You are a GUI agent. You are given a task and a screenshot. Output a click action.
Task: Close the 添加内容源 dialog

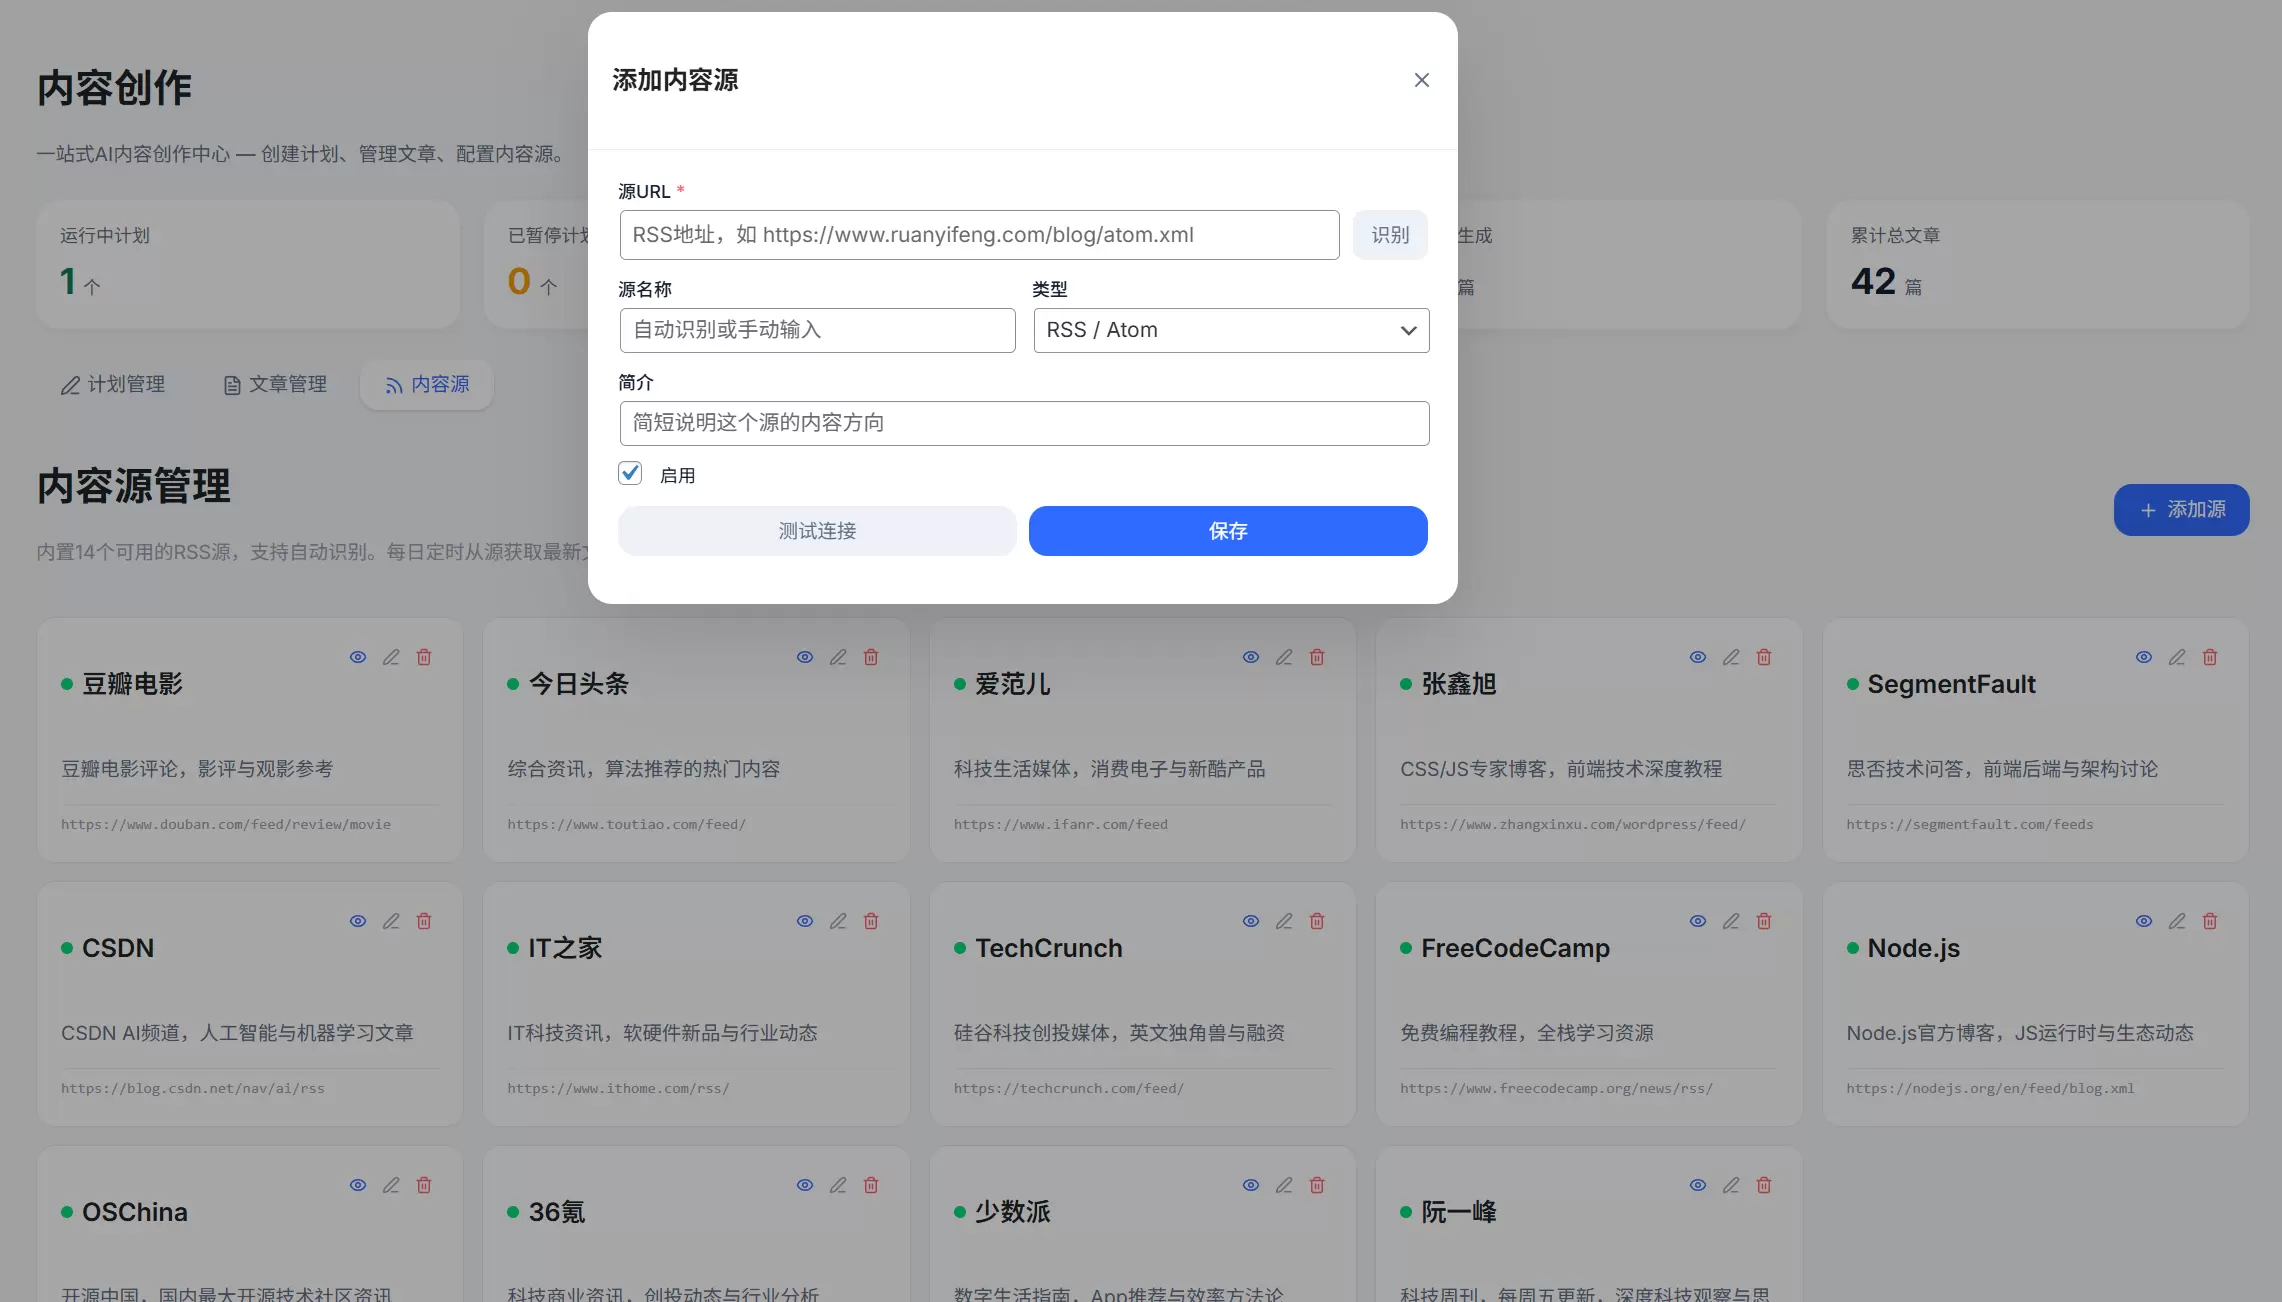click(1421, 80)
